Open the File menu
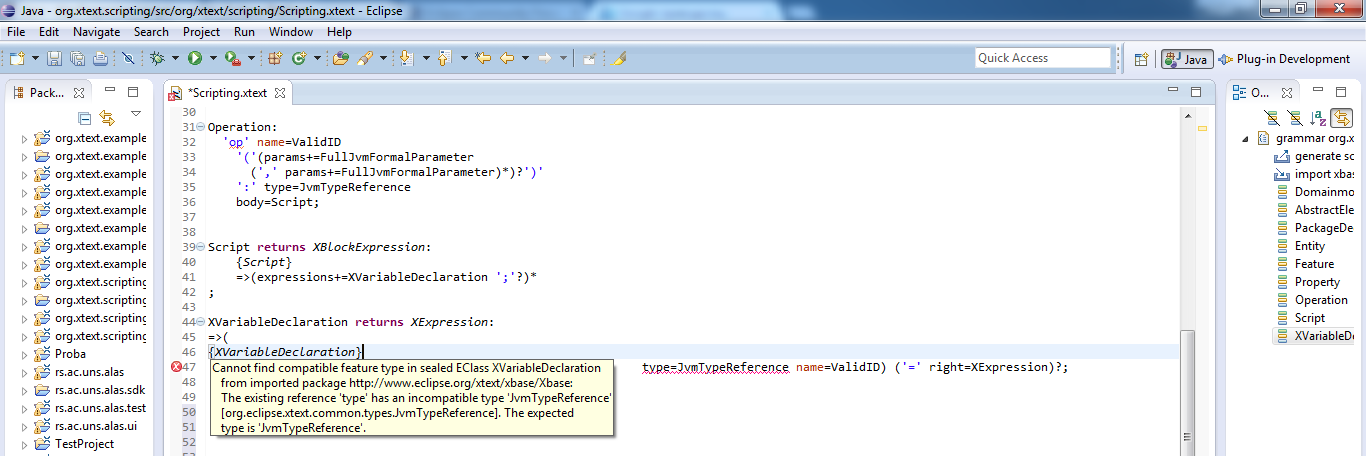 (x=16, y=32)
